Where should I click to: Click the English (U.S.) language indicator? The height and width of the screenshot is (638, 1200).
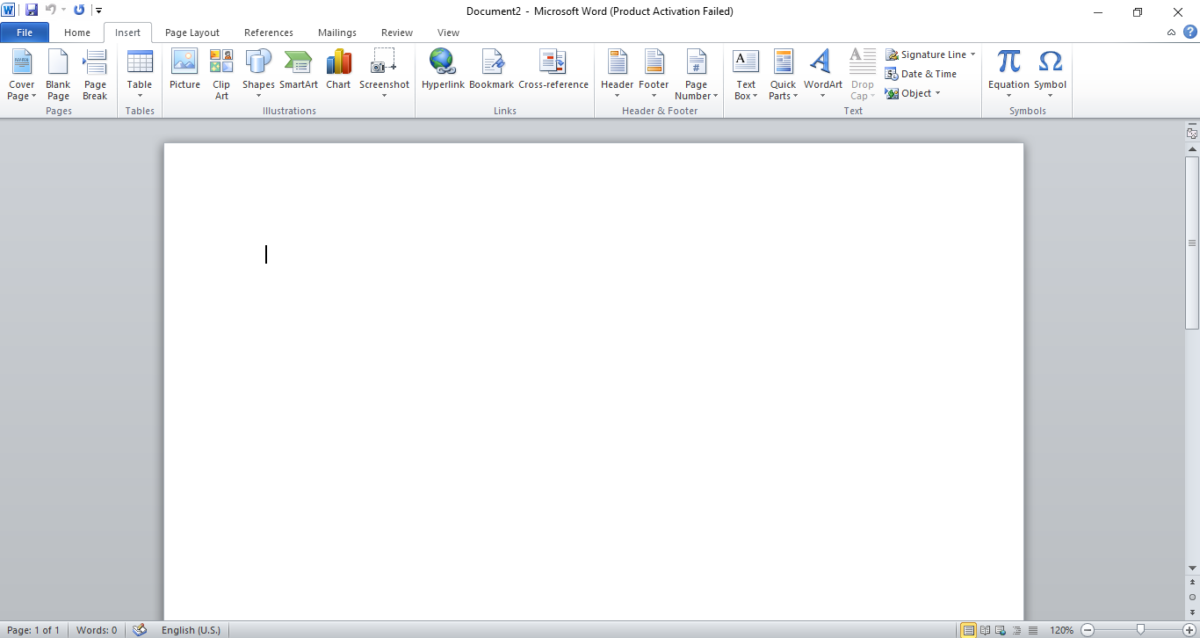pyautogui.click(x=191, y=630)
